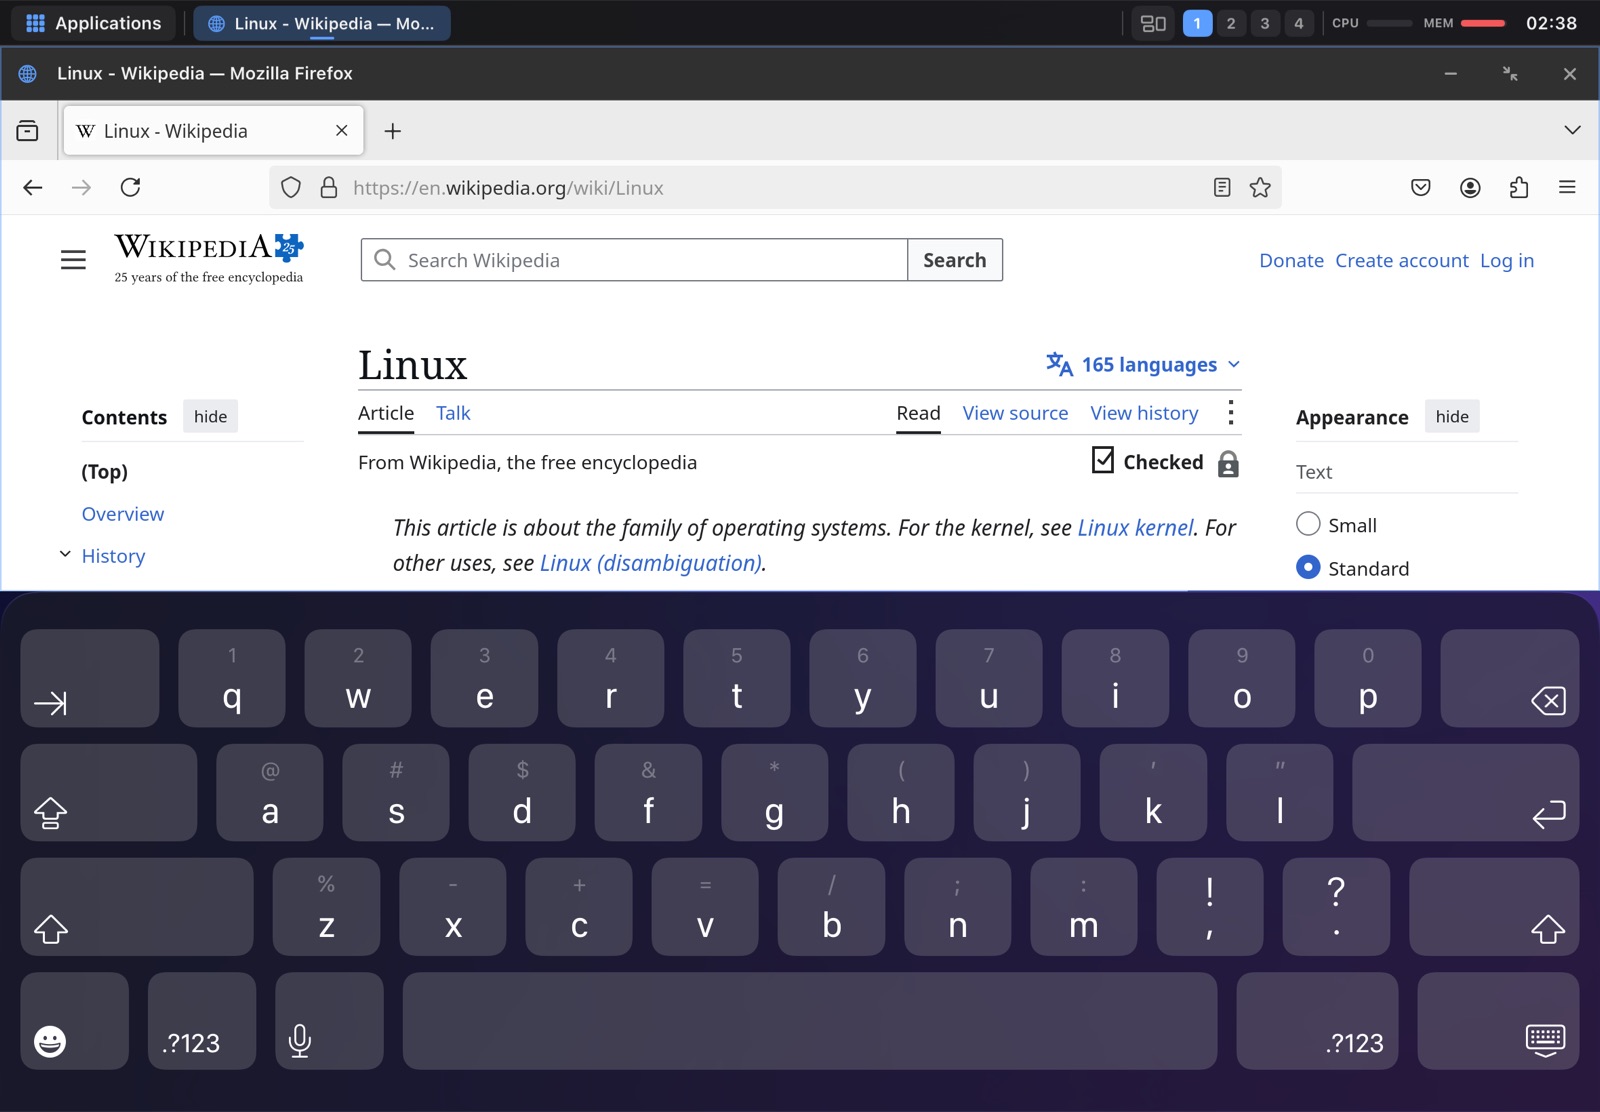Image resolution: width=1600 pixels, height=1112 pixels.
Task: Expand the 165 languages dropdown
Action: 1143,365
